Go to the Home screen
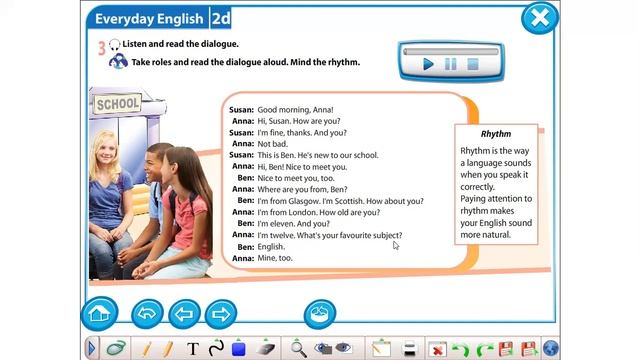The width and height of the screenshot is (640, 360). click(x=100, y=313)
